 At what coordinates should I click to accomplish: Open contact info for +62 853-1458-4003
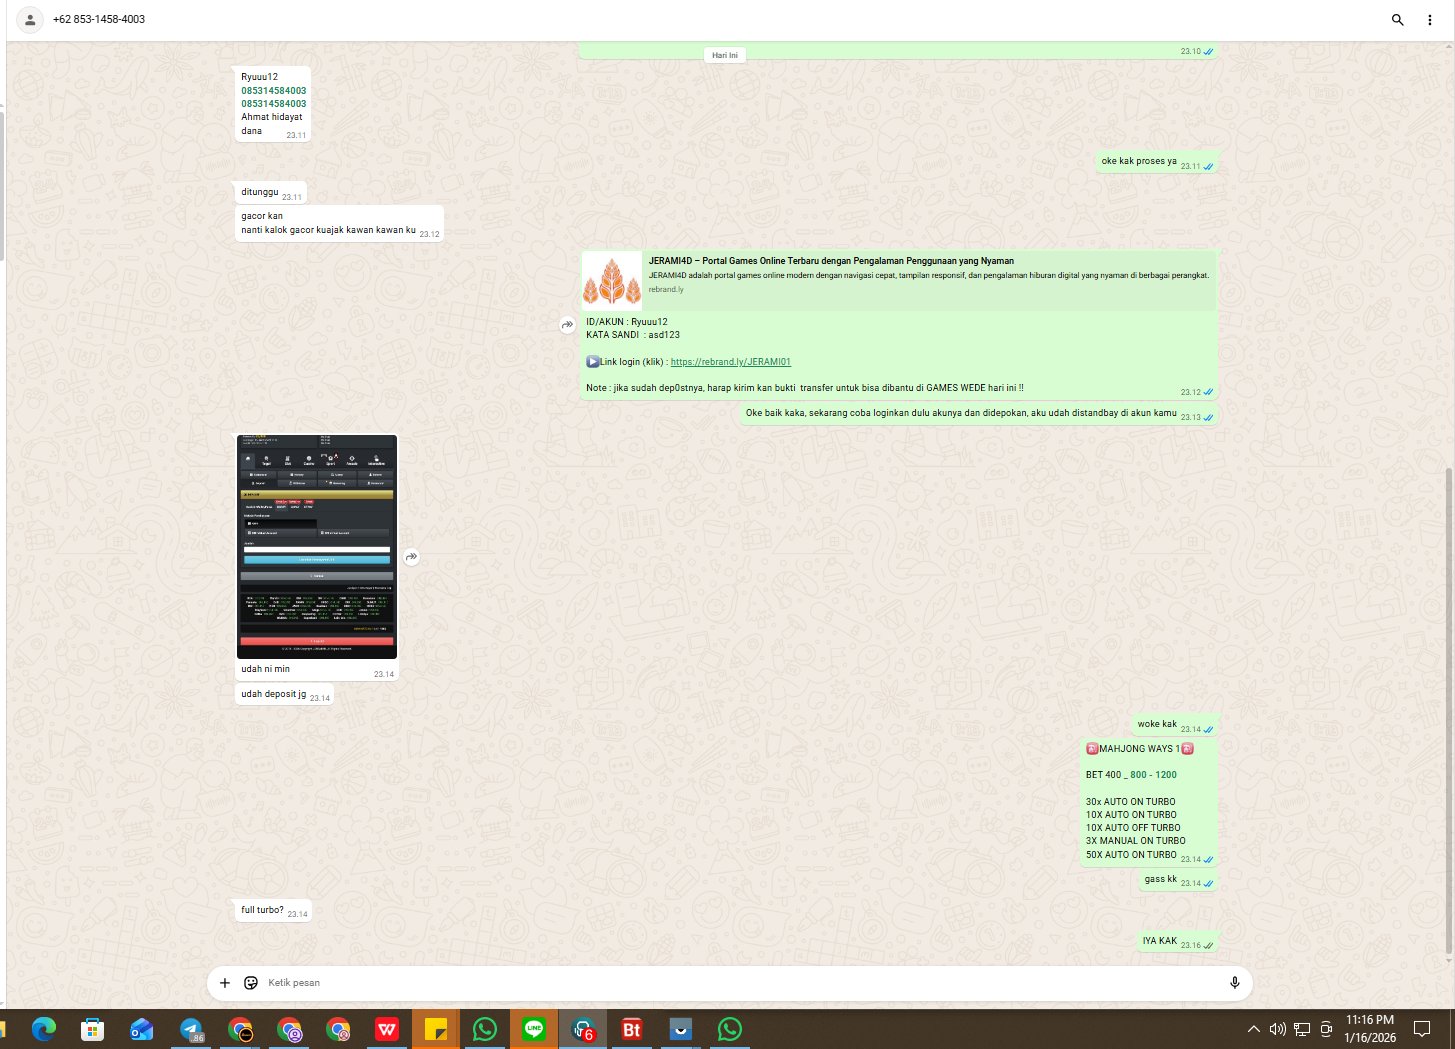pyautogui.click(x=99, y=20)
